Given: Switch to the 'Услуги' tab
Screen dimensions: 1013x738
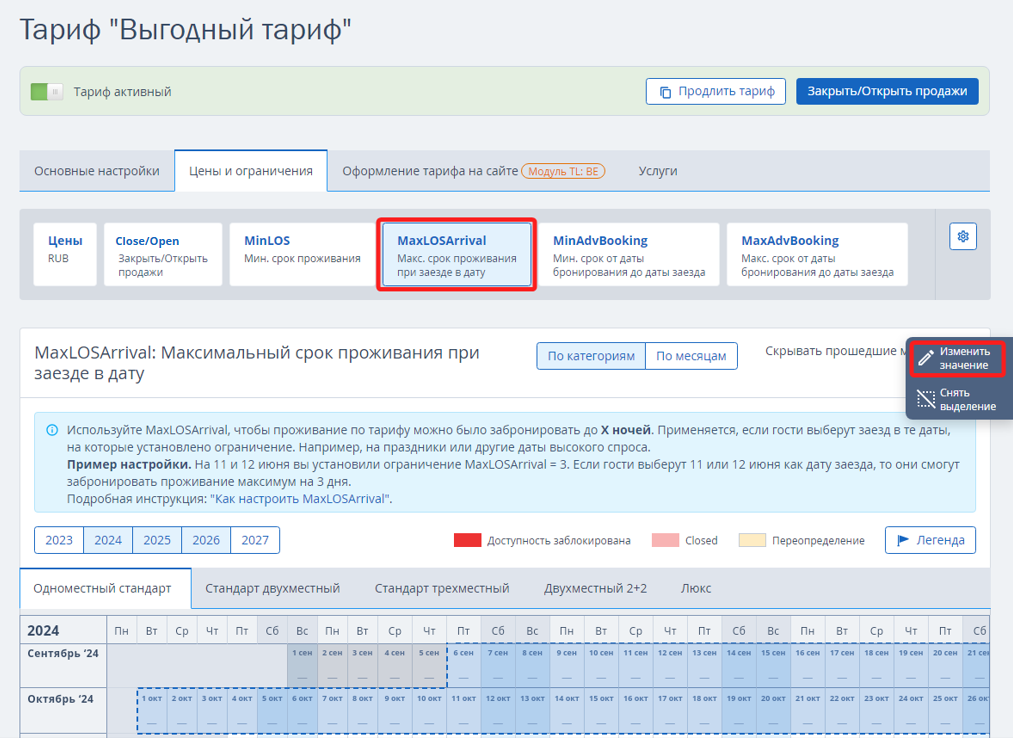Looking at the screenshot, I should [658, 171].
